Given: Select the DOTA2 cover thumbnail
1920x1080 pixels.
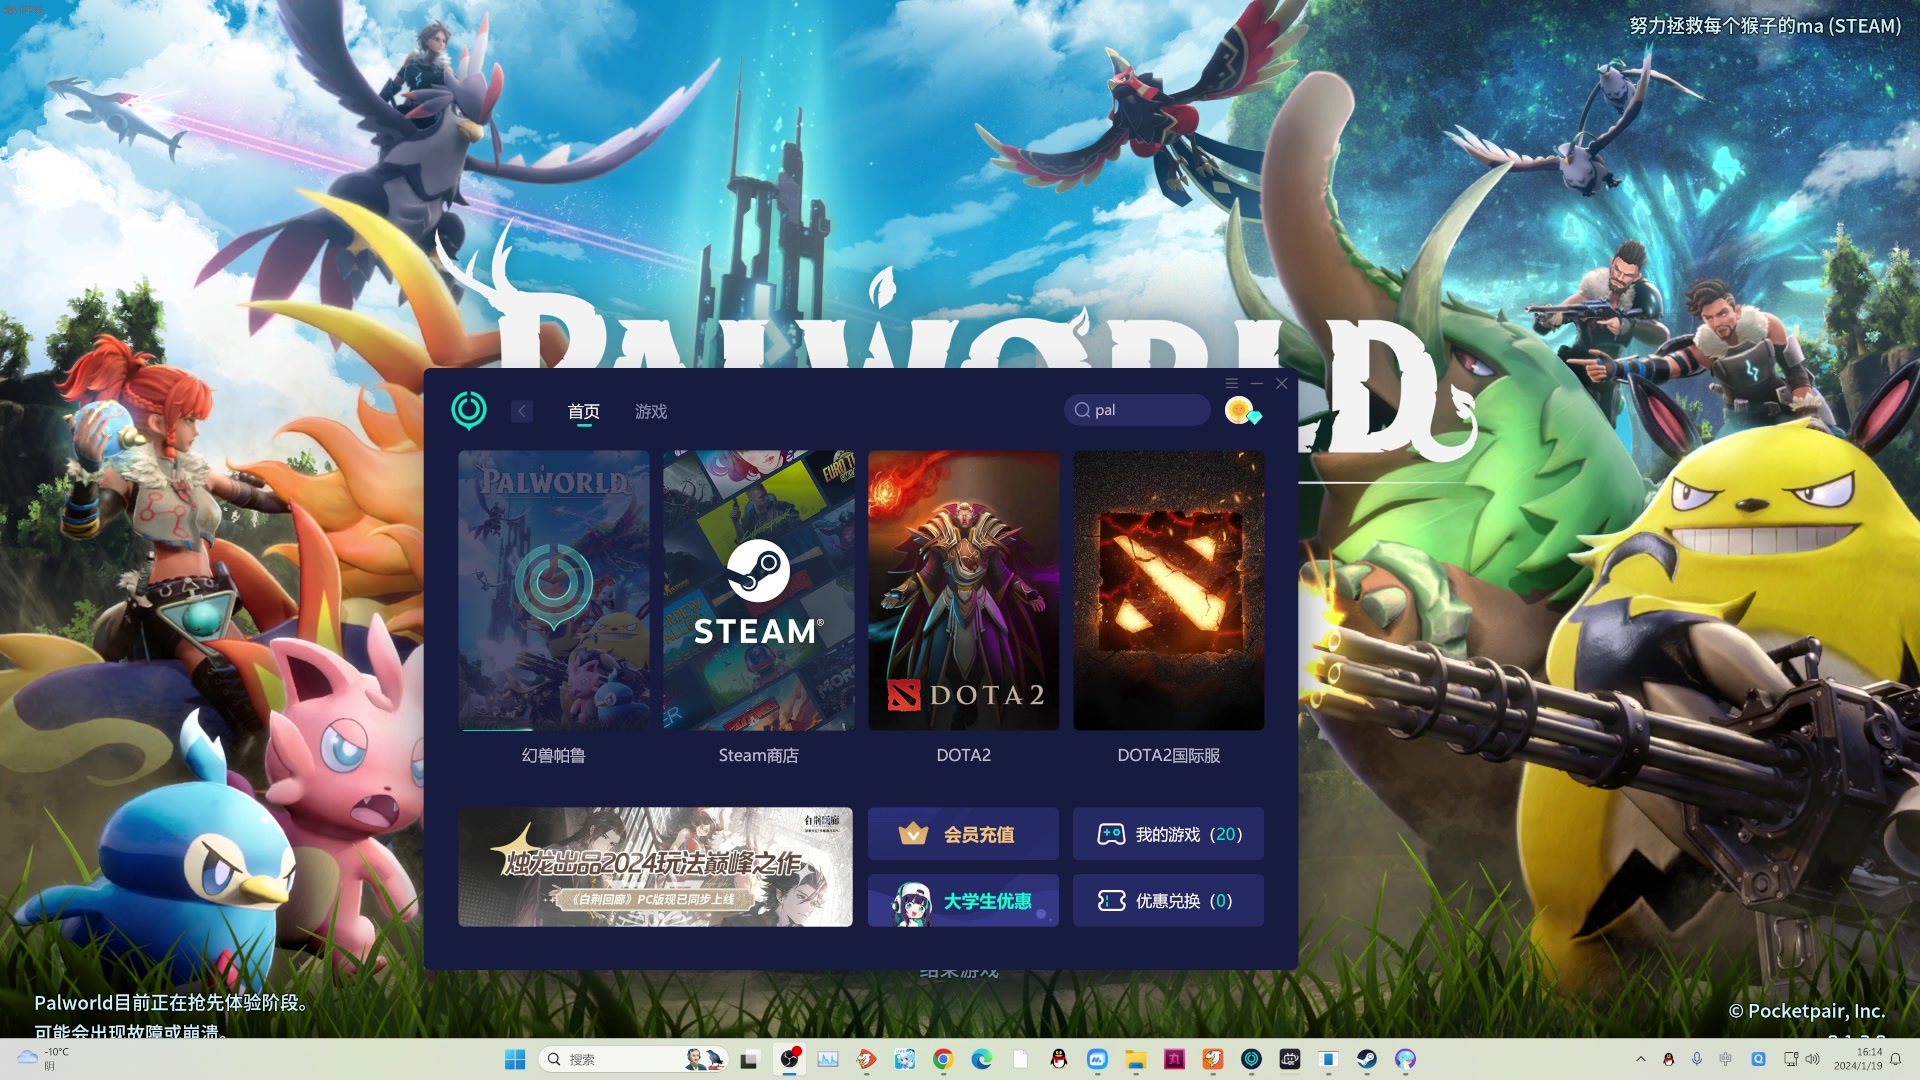Looking at the screenshot, I should click(964, 590).
